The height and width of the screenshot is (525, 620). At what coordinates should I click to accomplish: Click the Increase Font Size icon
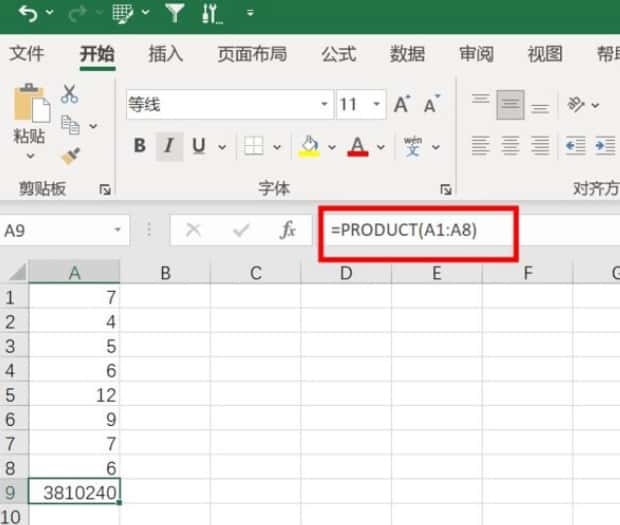pyautogui.click(x=402, y=104)
